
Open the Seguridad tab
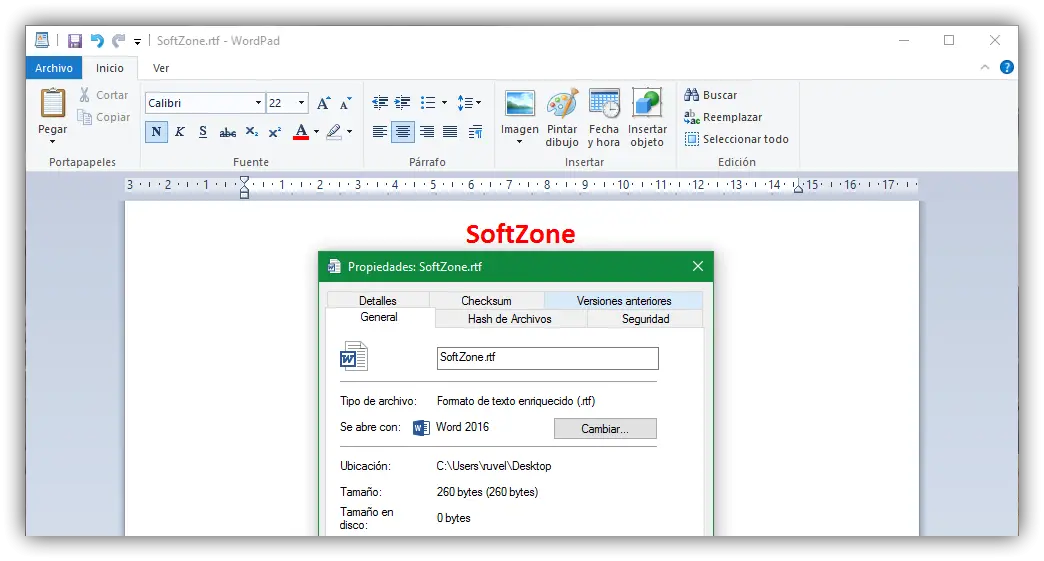[645, 319]
